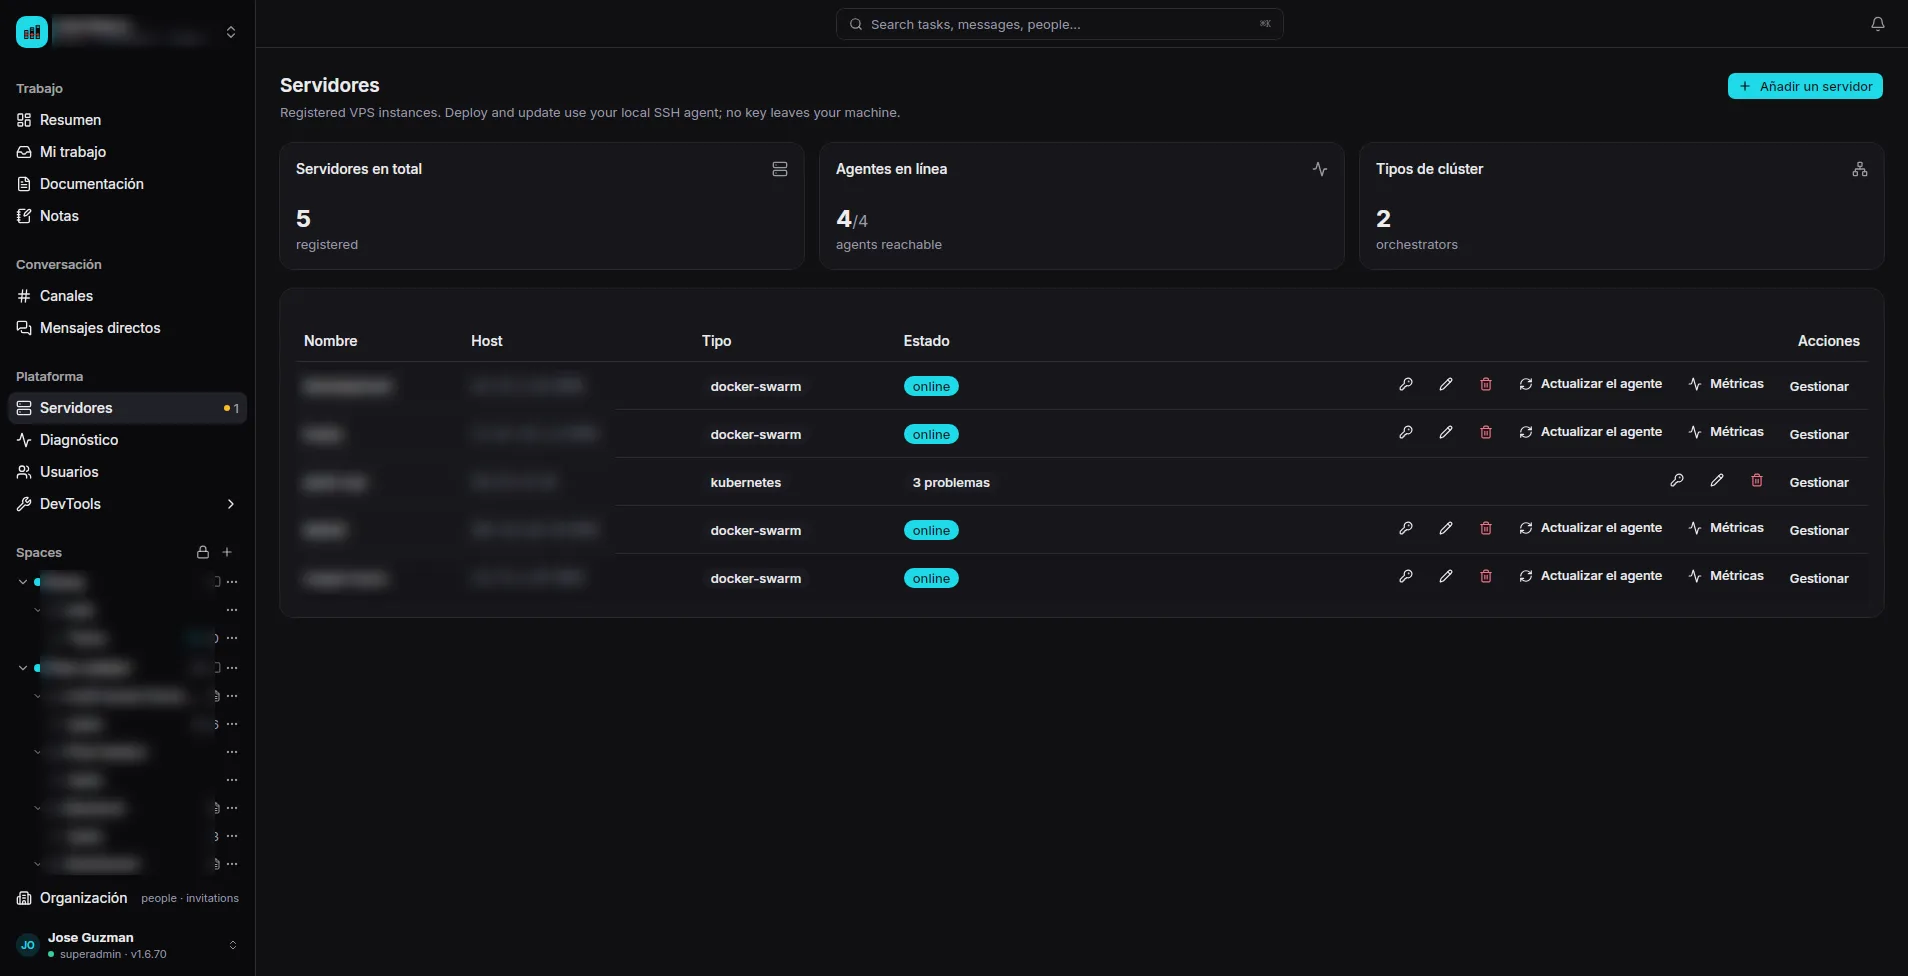
Task: Click the Nombre column header
Action: coord(330,341)
